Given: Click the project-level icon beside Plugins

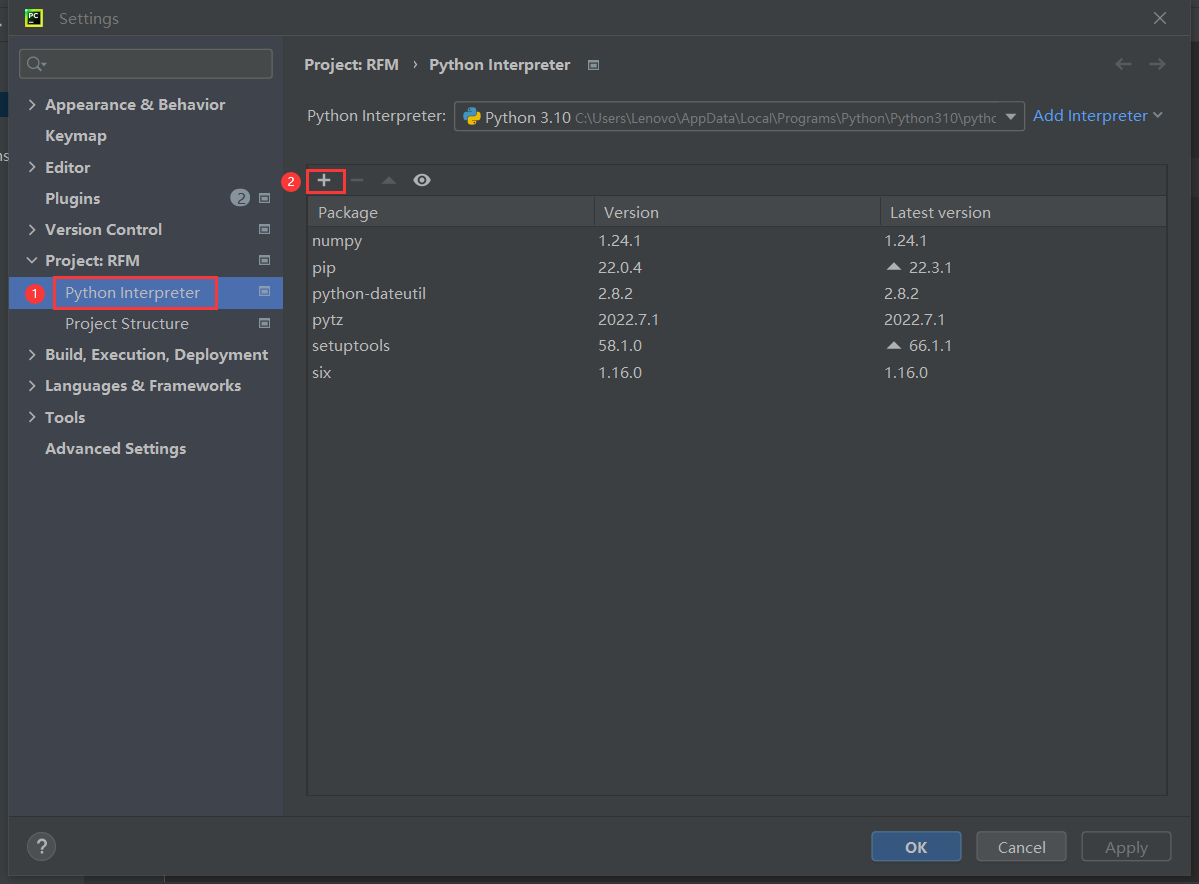Looking at the screenshot, I should (265, 198).
